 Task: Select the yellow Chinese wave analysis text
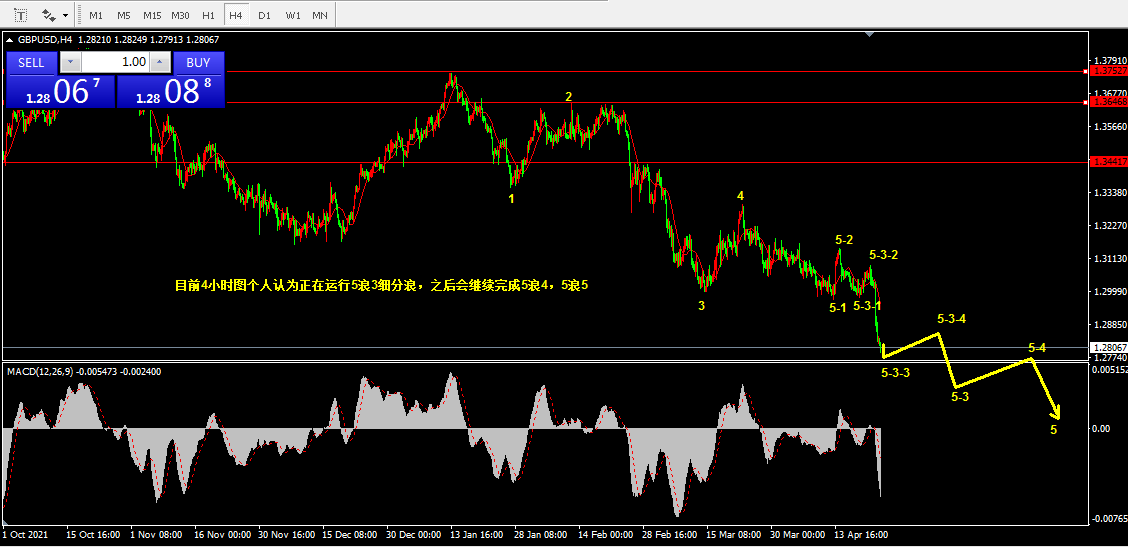pos(382,286)
